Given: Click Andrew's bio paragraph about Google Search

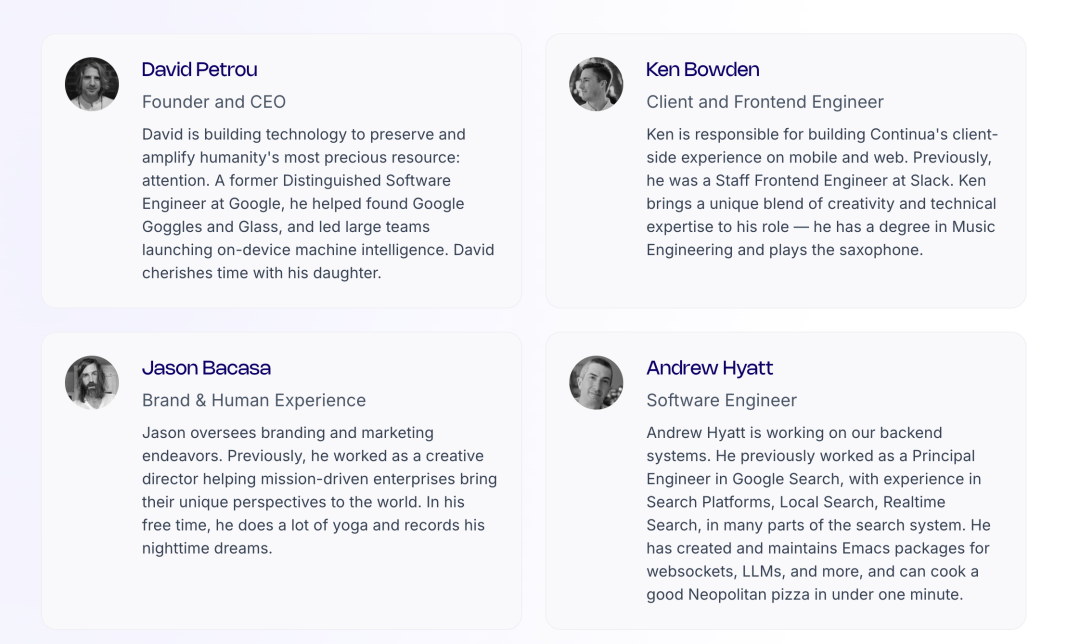Looking at the screenshot, I should [818, 514].
